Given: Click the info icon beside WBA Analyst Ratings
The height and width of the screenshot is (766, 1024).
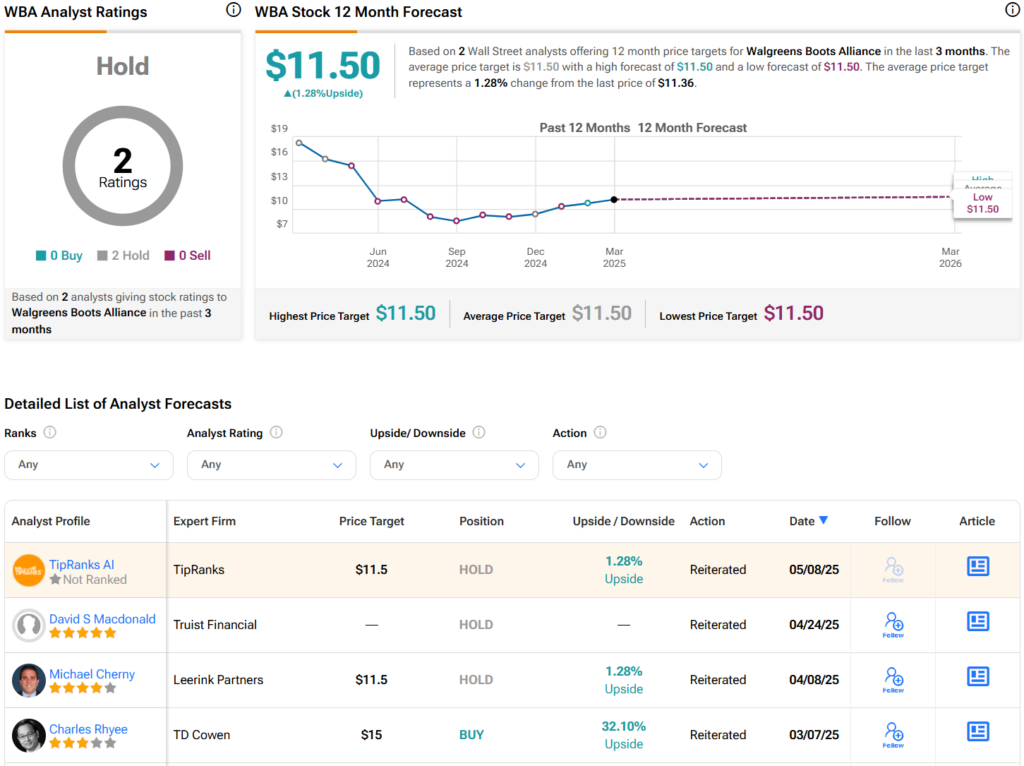Looking at the screenshot, I should point(233,10).
